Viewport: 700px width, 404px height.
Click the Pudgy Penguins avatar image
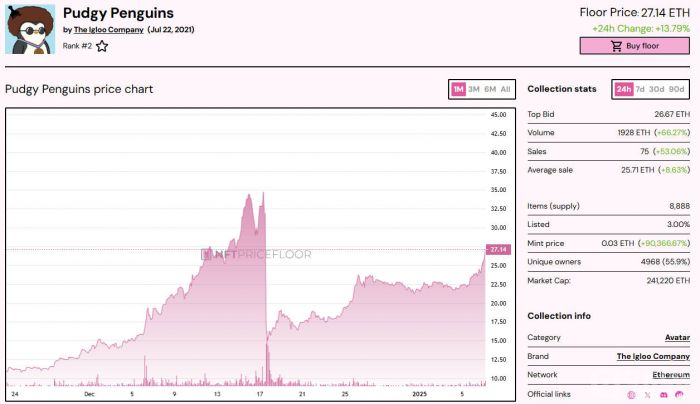[x=30, y=29]
